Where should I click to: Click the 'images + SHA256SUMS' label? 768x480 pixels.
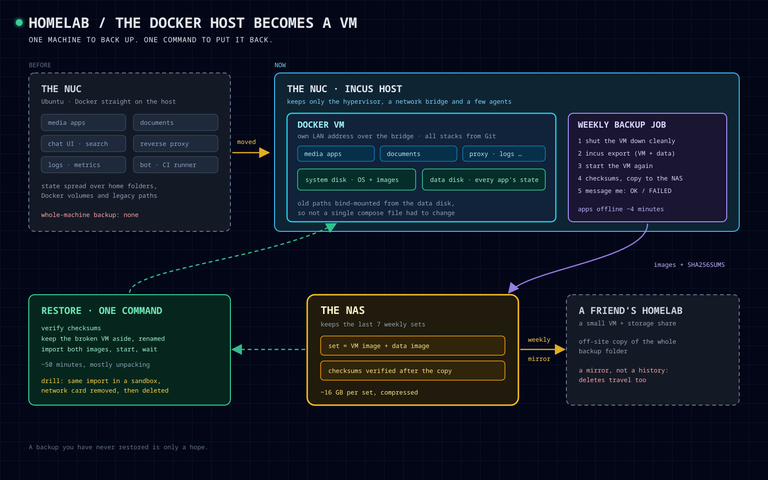689,265
